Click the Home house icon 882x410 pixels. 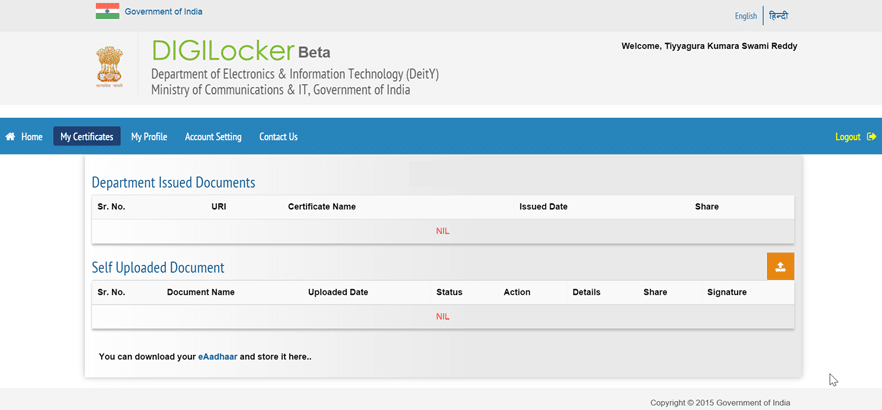(10, 137)
